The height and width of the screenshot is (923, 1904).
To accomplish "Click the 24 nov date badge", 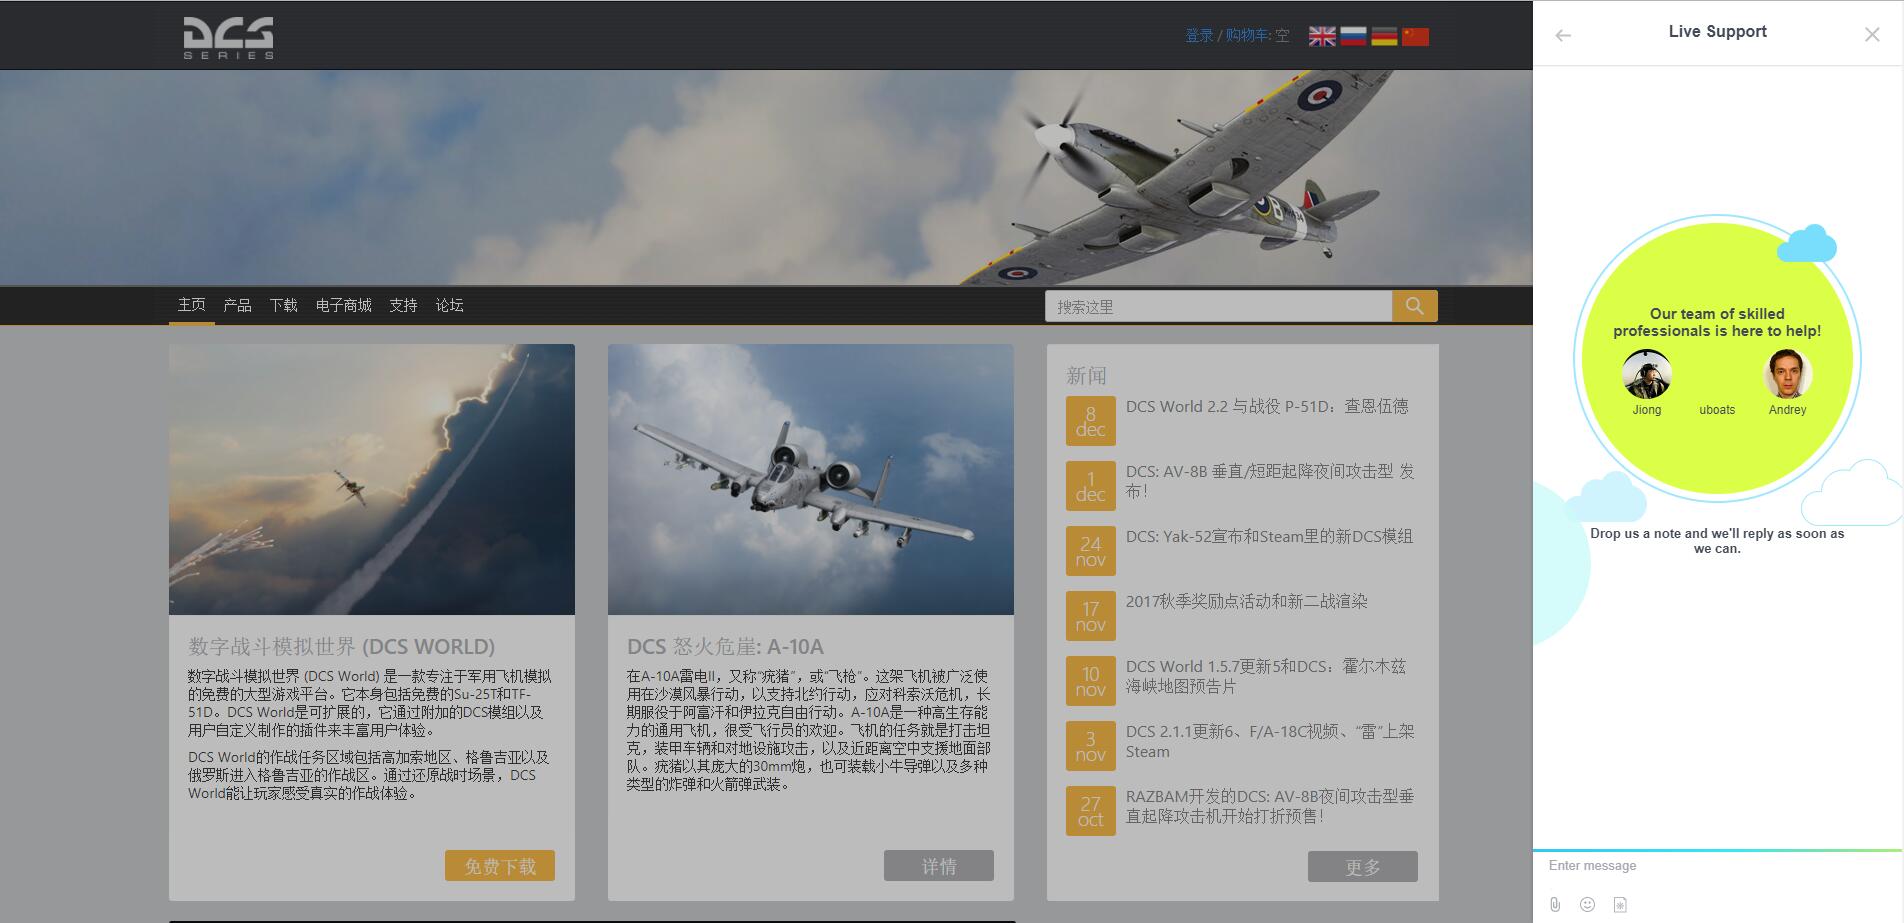I will [1090, 551].
